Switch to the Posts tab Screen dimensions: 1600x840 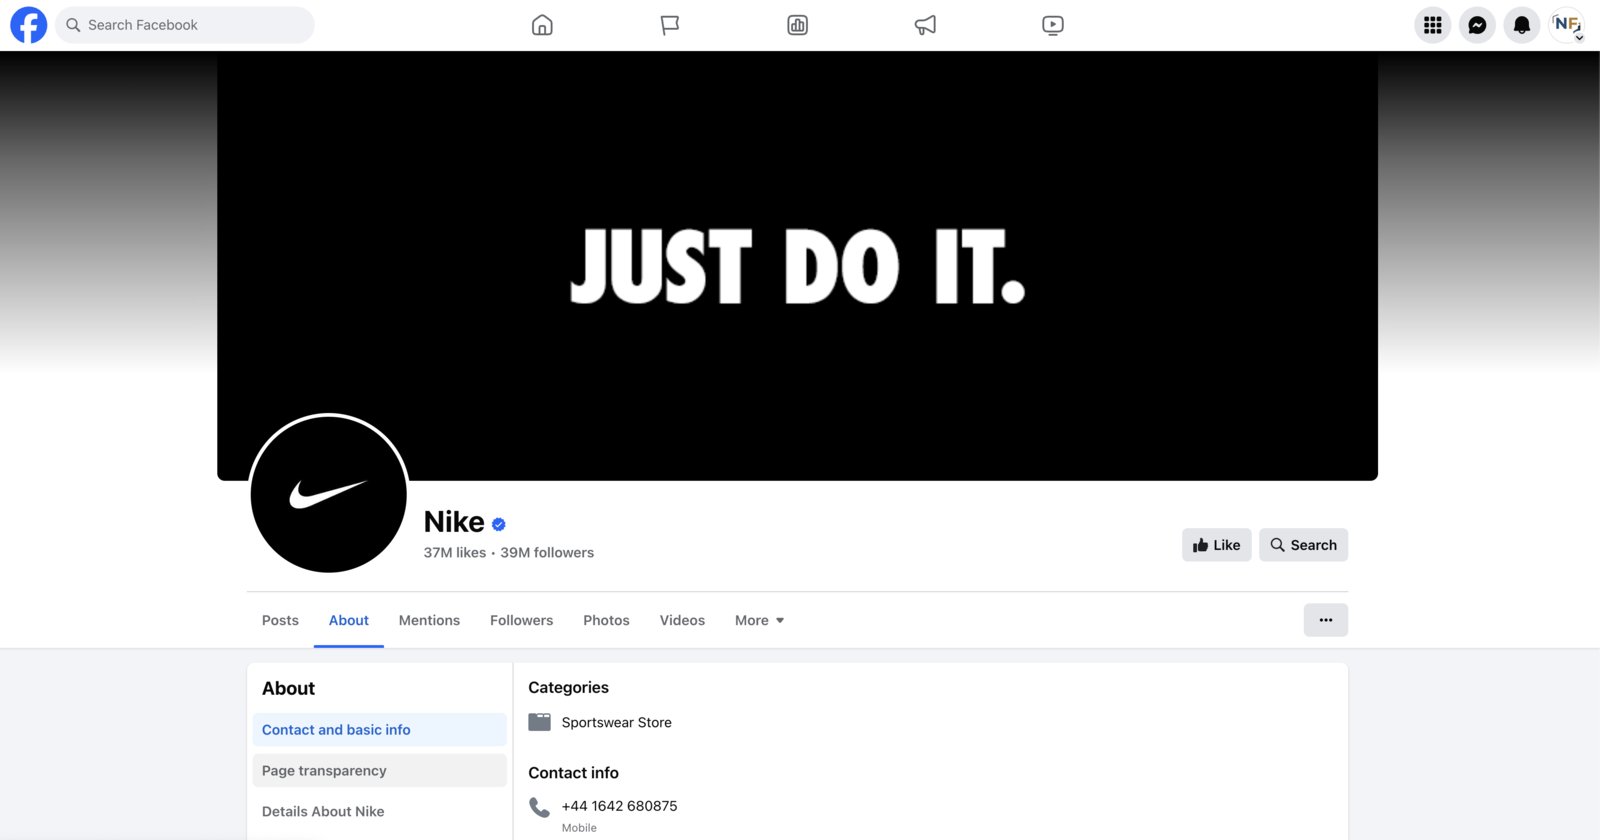pyautogui.click(x=280, y=620)
